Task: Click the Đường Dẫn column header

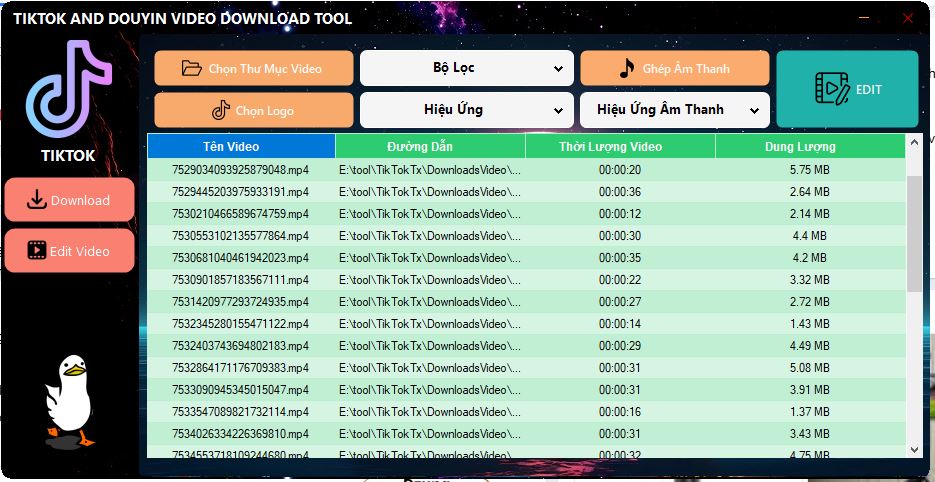Action: [430, 147]
